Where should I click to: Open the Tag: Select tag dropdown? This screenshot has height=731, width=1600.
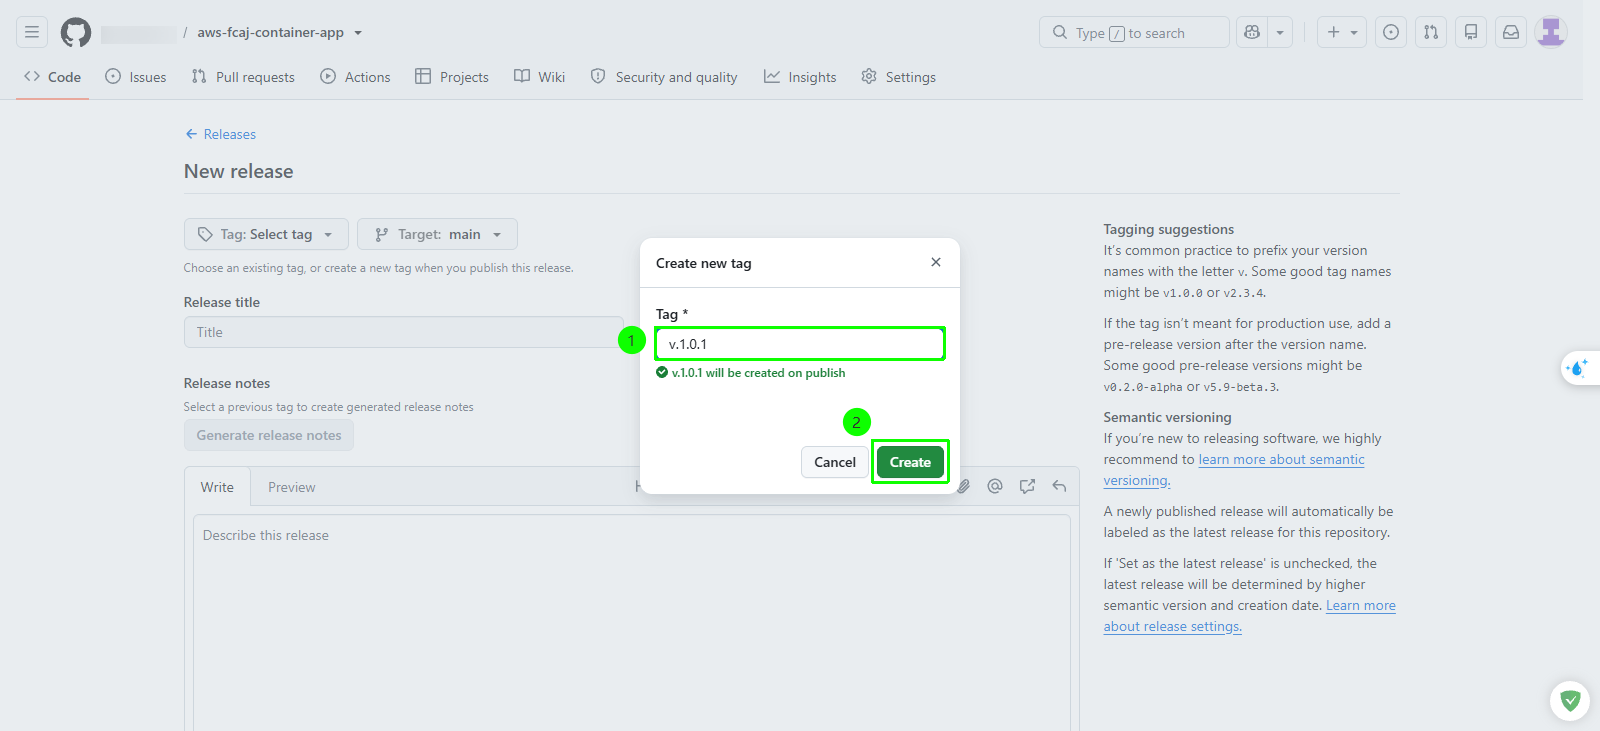(266, 234)
